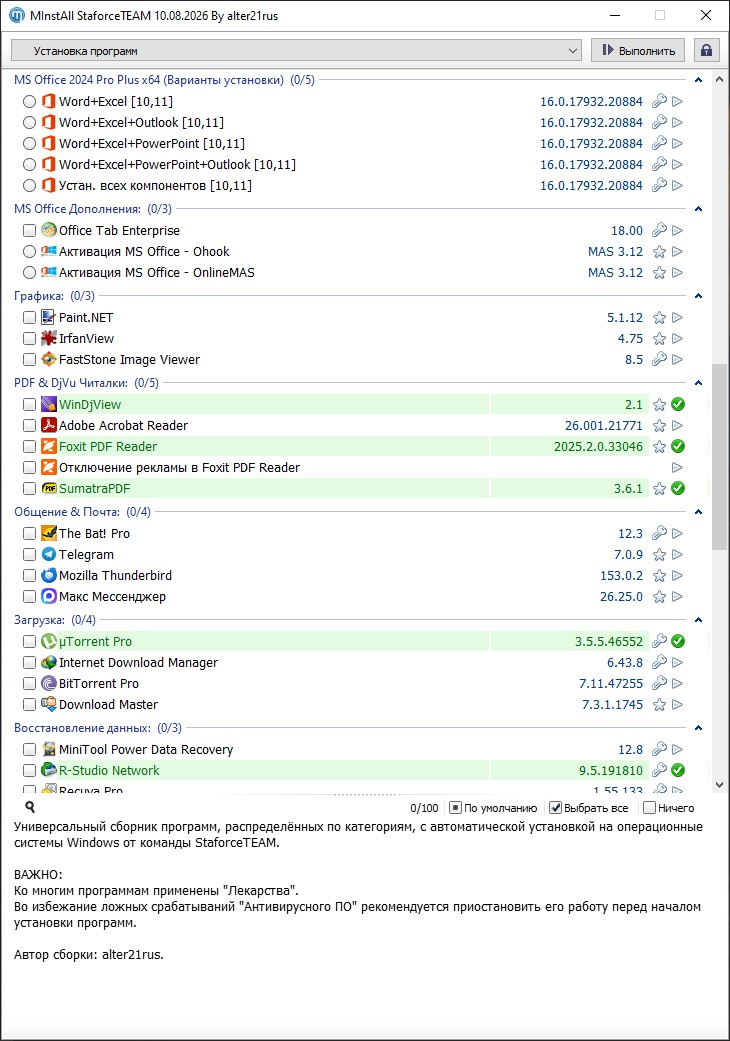
Task: Enable the Выбрать все checkbox
Action: [556, 807]
